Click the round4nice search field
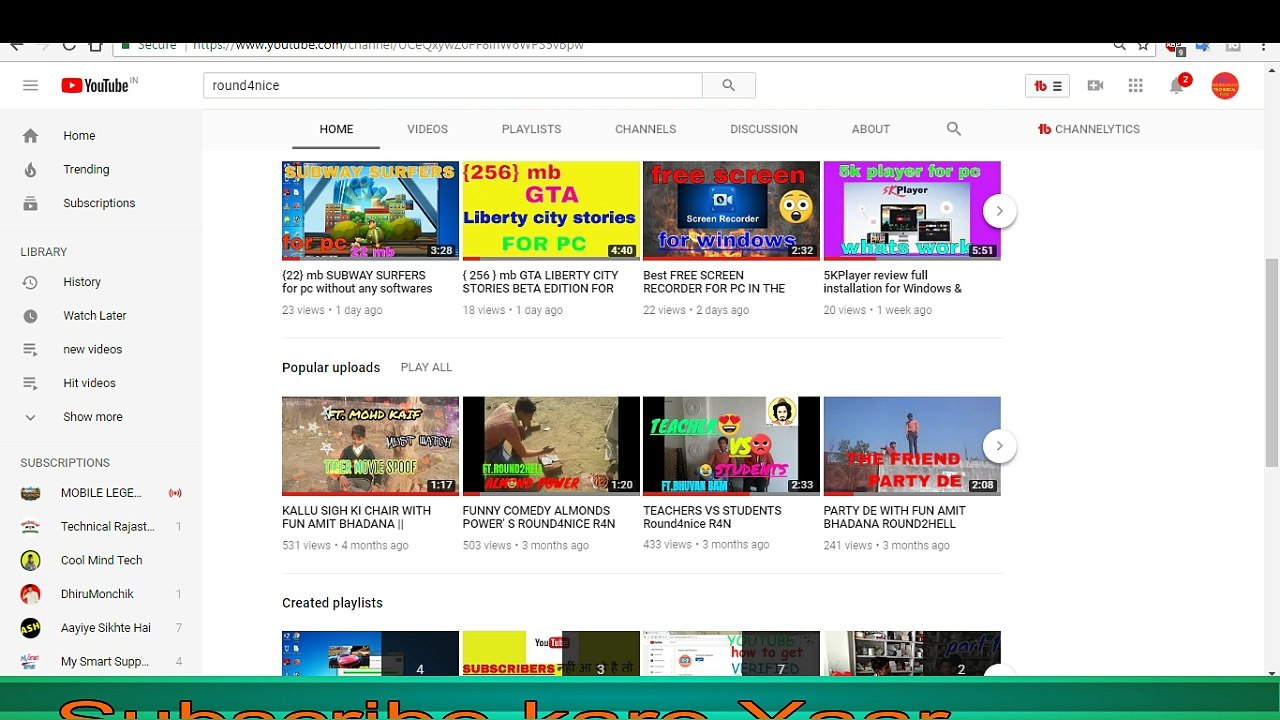 pyautogui.click(x=453, y=86)
